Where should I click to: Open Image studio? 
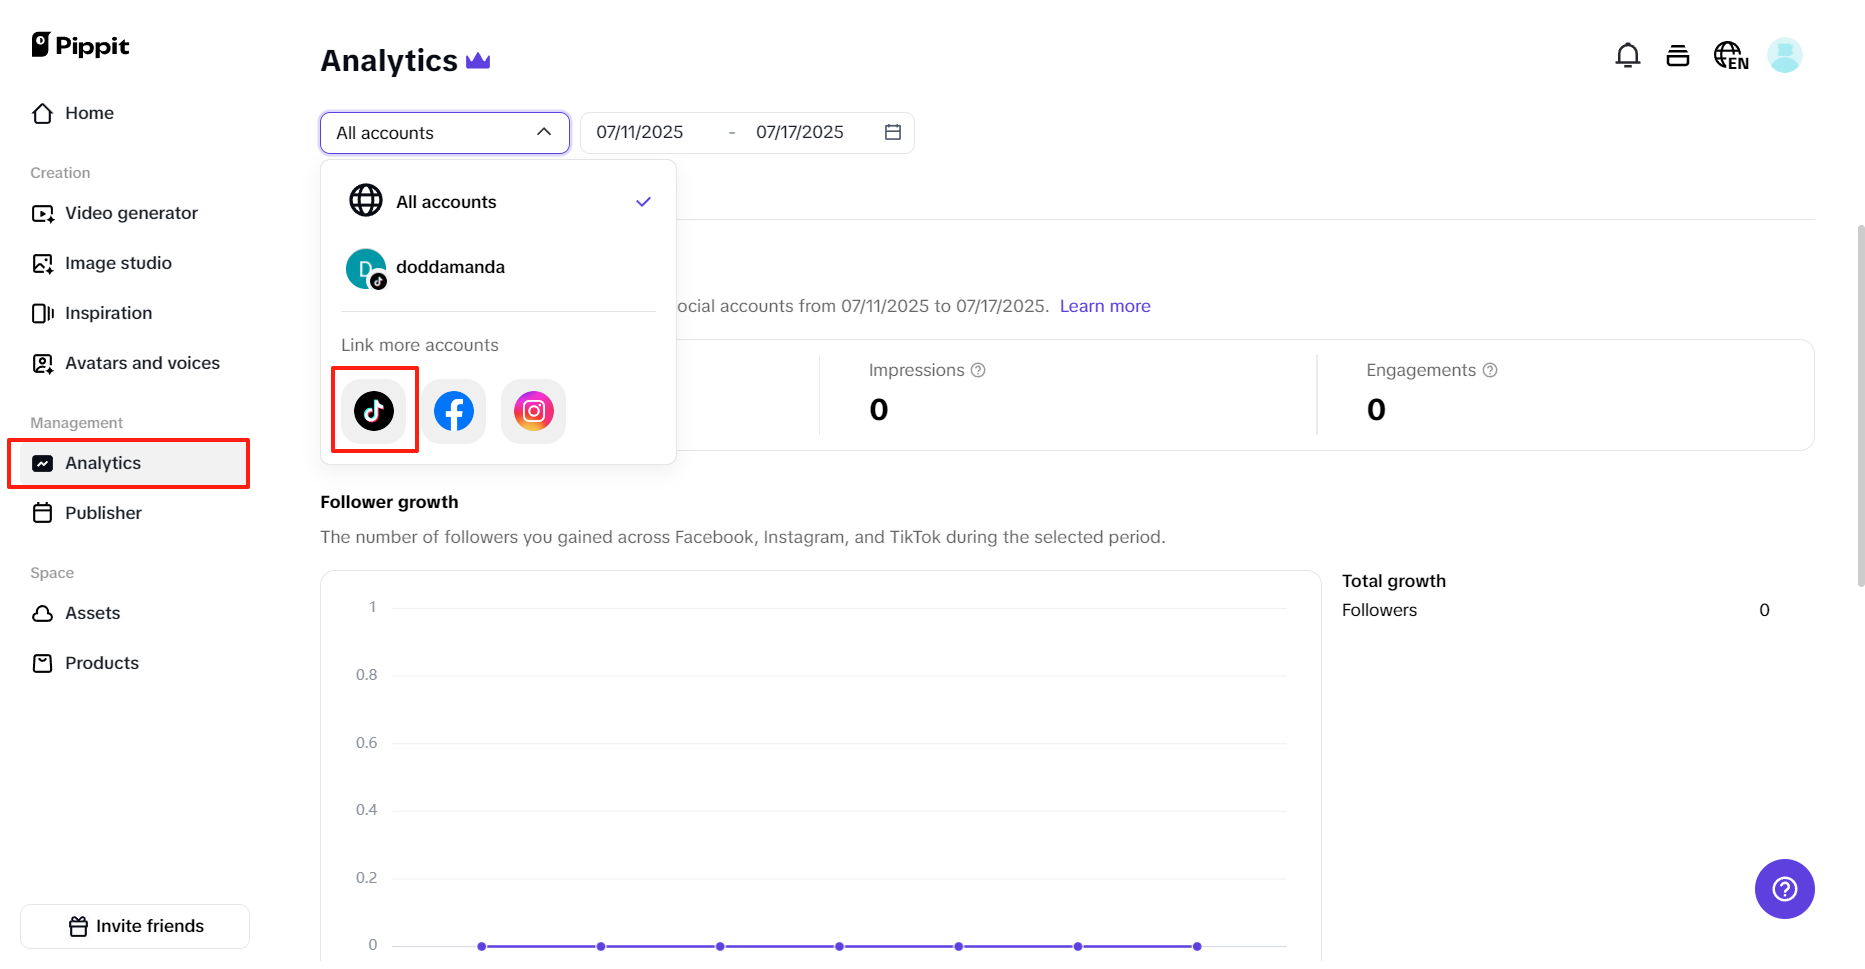click(x=117, y=262)
